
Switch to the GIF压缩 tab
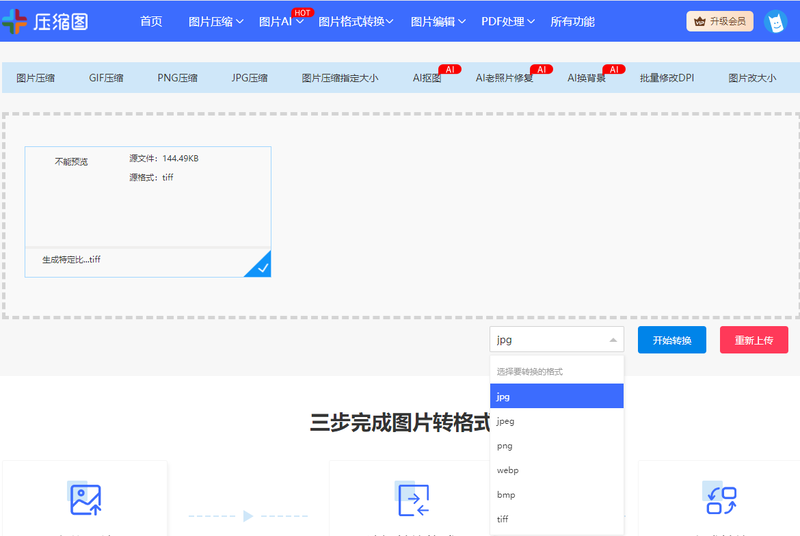tap(106, 77)
